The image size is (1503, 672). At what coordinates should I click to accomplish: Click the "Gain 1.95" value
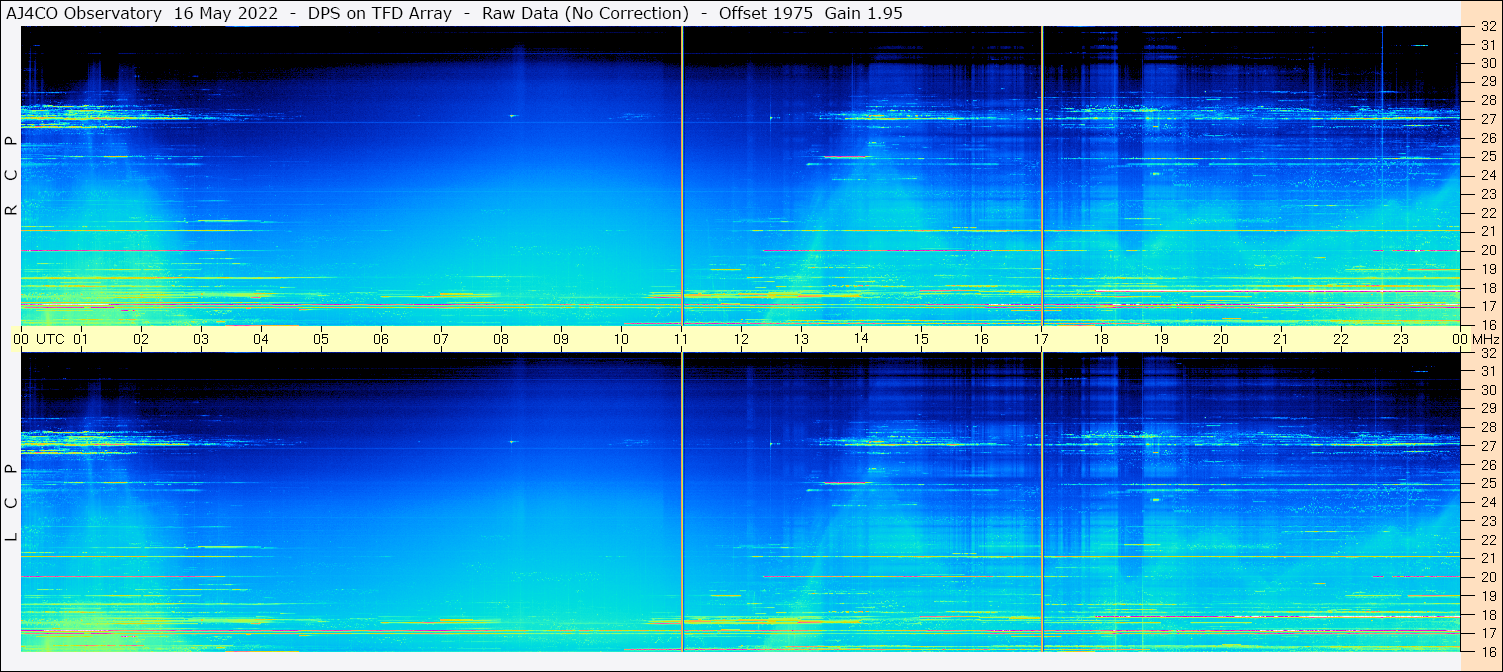(863, 13)
